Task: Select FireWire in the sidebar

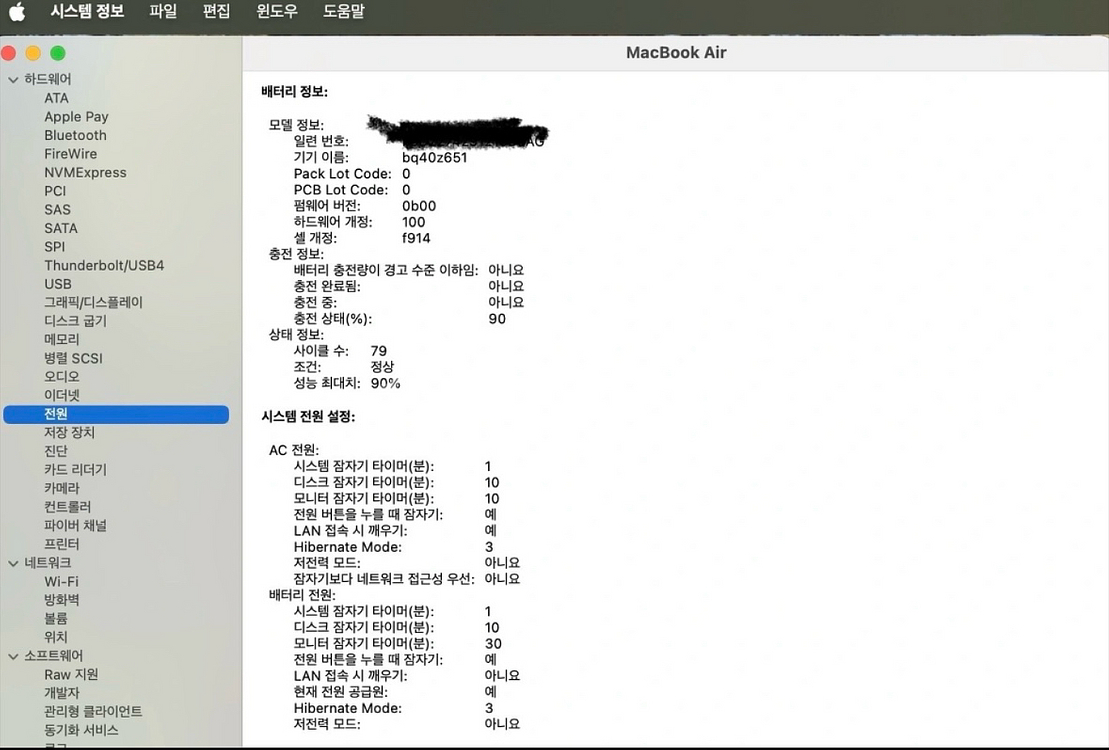Action: (x=71, y=154)
